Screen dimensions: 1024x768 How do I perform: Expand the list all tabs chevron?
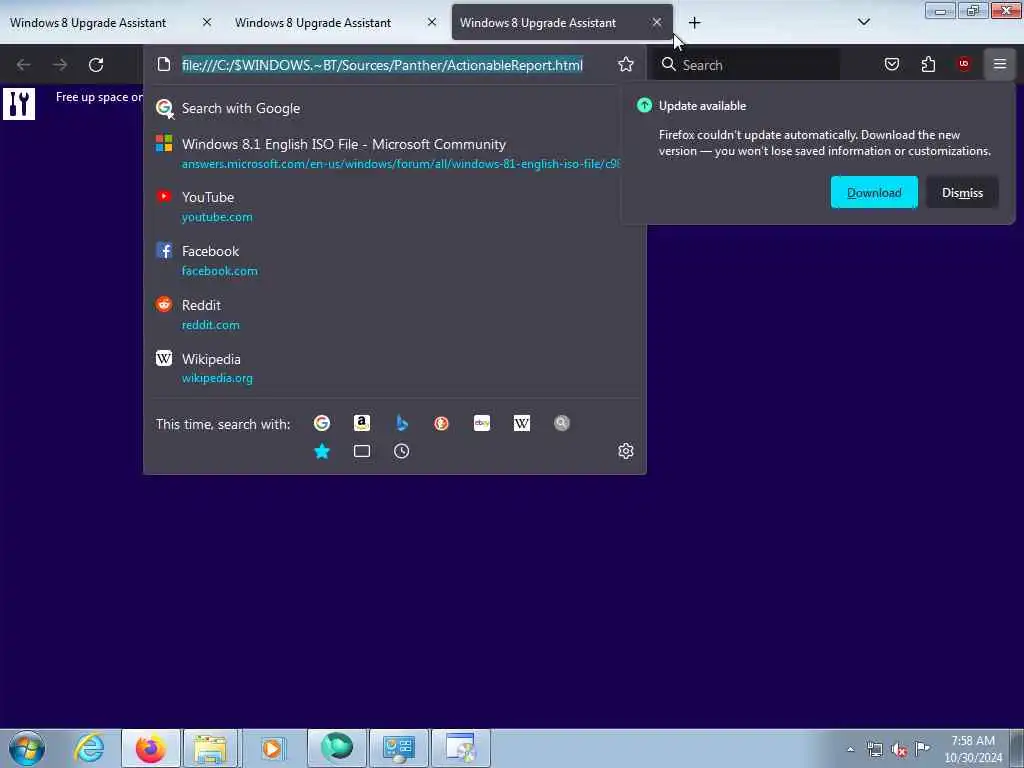(864, 22)
